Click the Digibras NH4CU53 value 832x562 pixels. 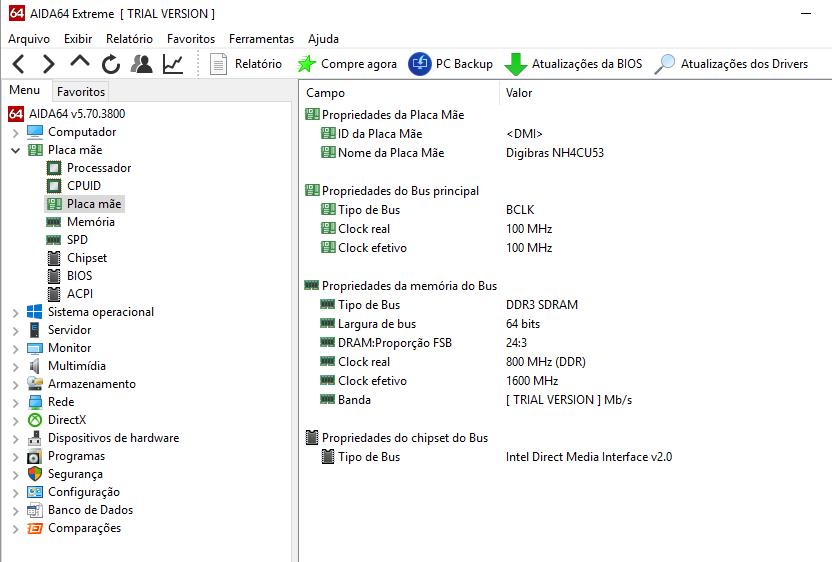click(554, 153)
